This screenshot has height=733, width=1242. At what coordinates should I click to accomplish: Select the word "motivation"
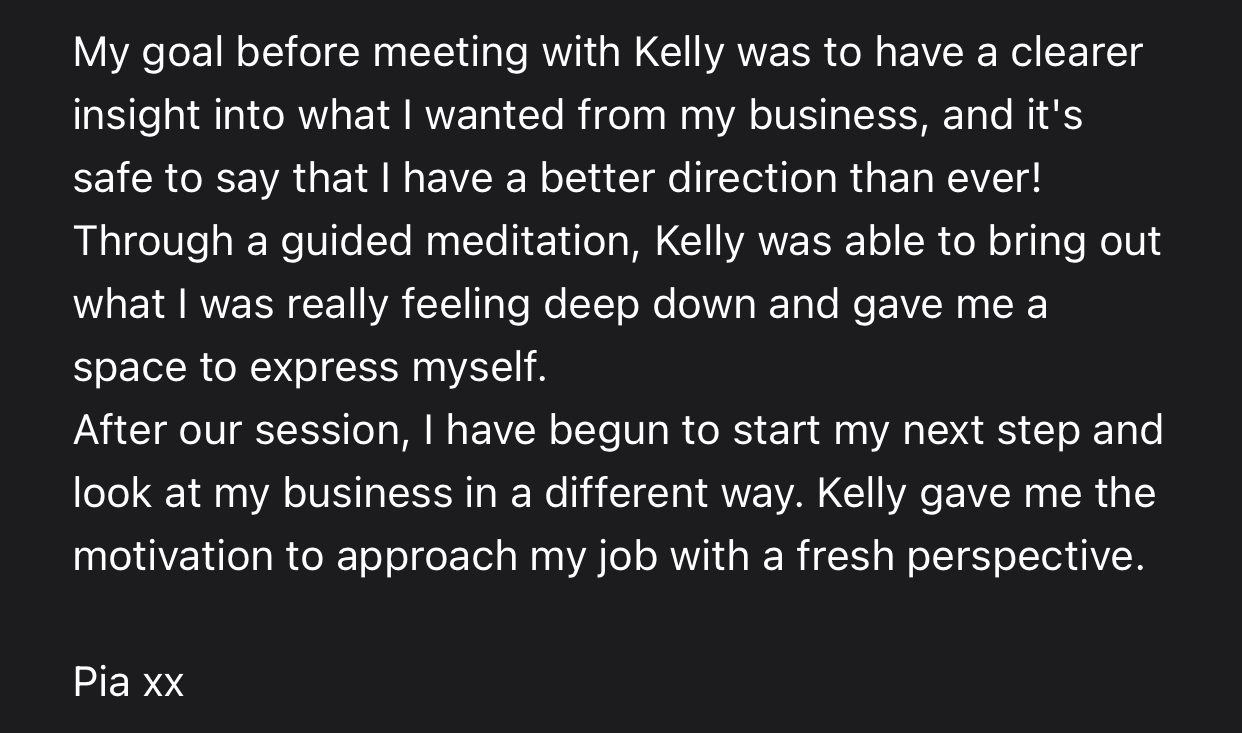173,556
